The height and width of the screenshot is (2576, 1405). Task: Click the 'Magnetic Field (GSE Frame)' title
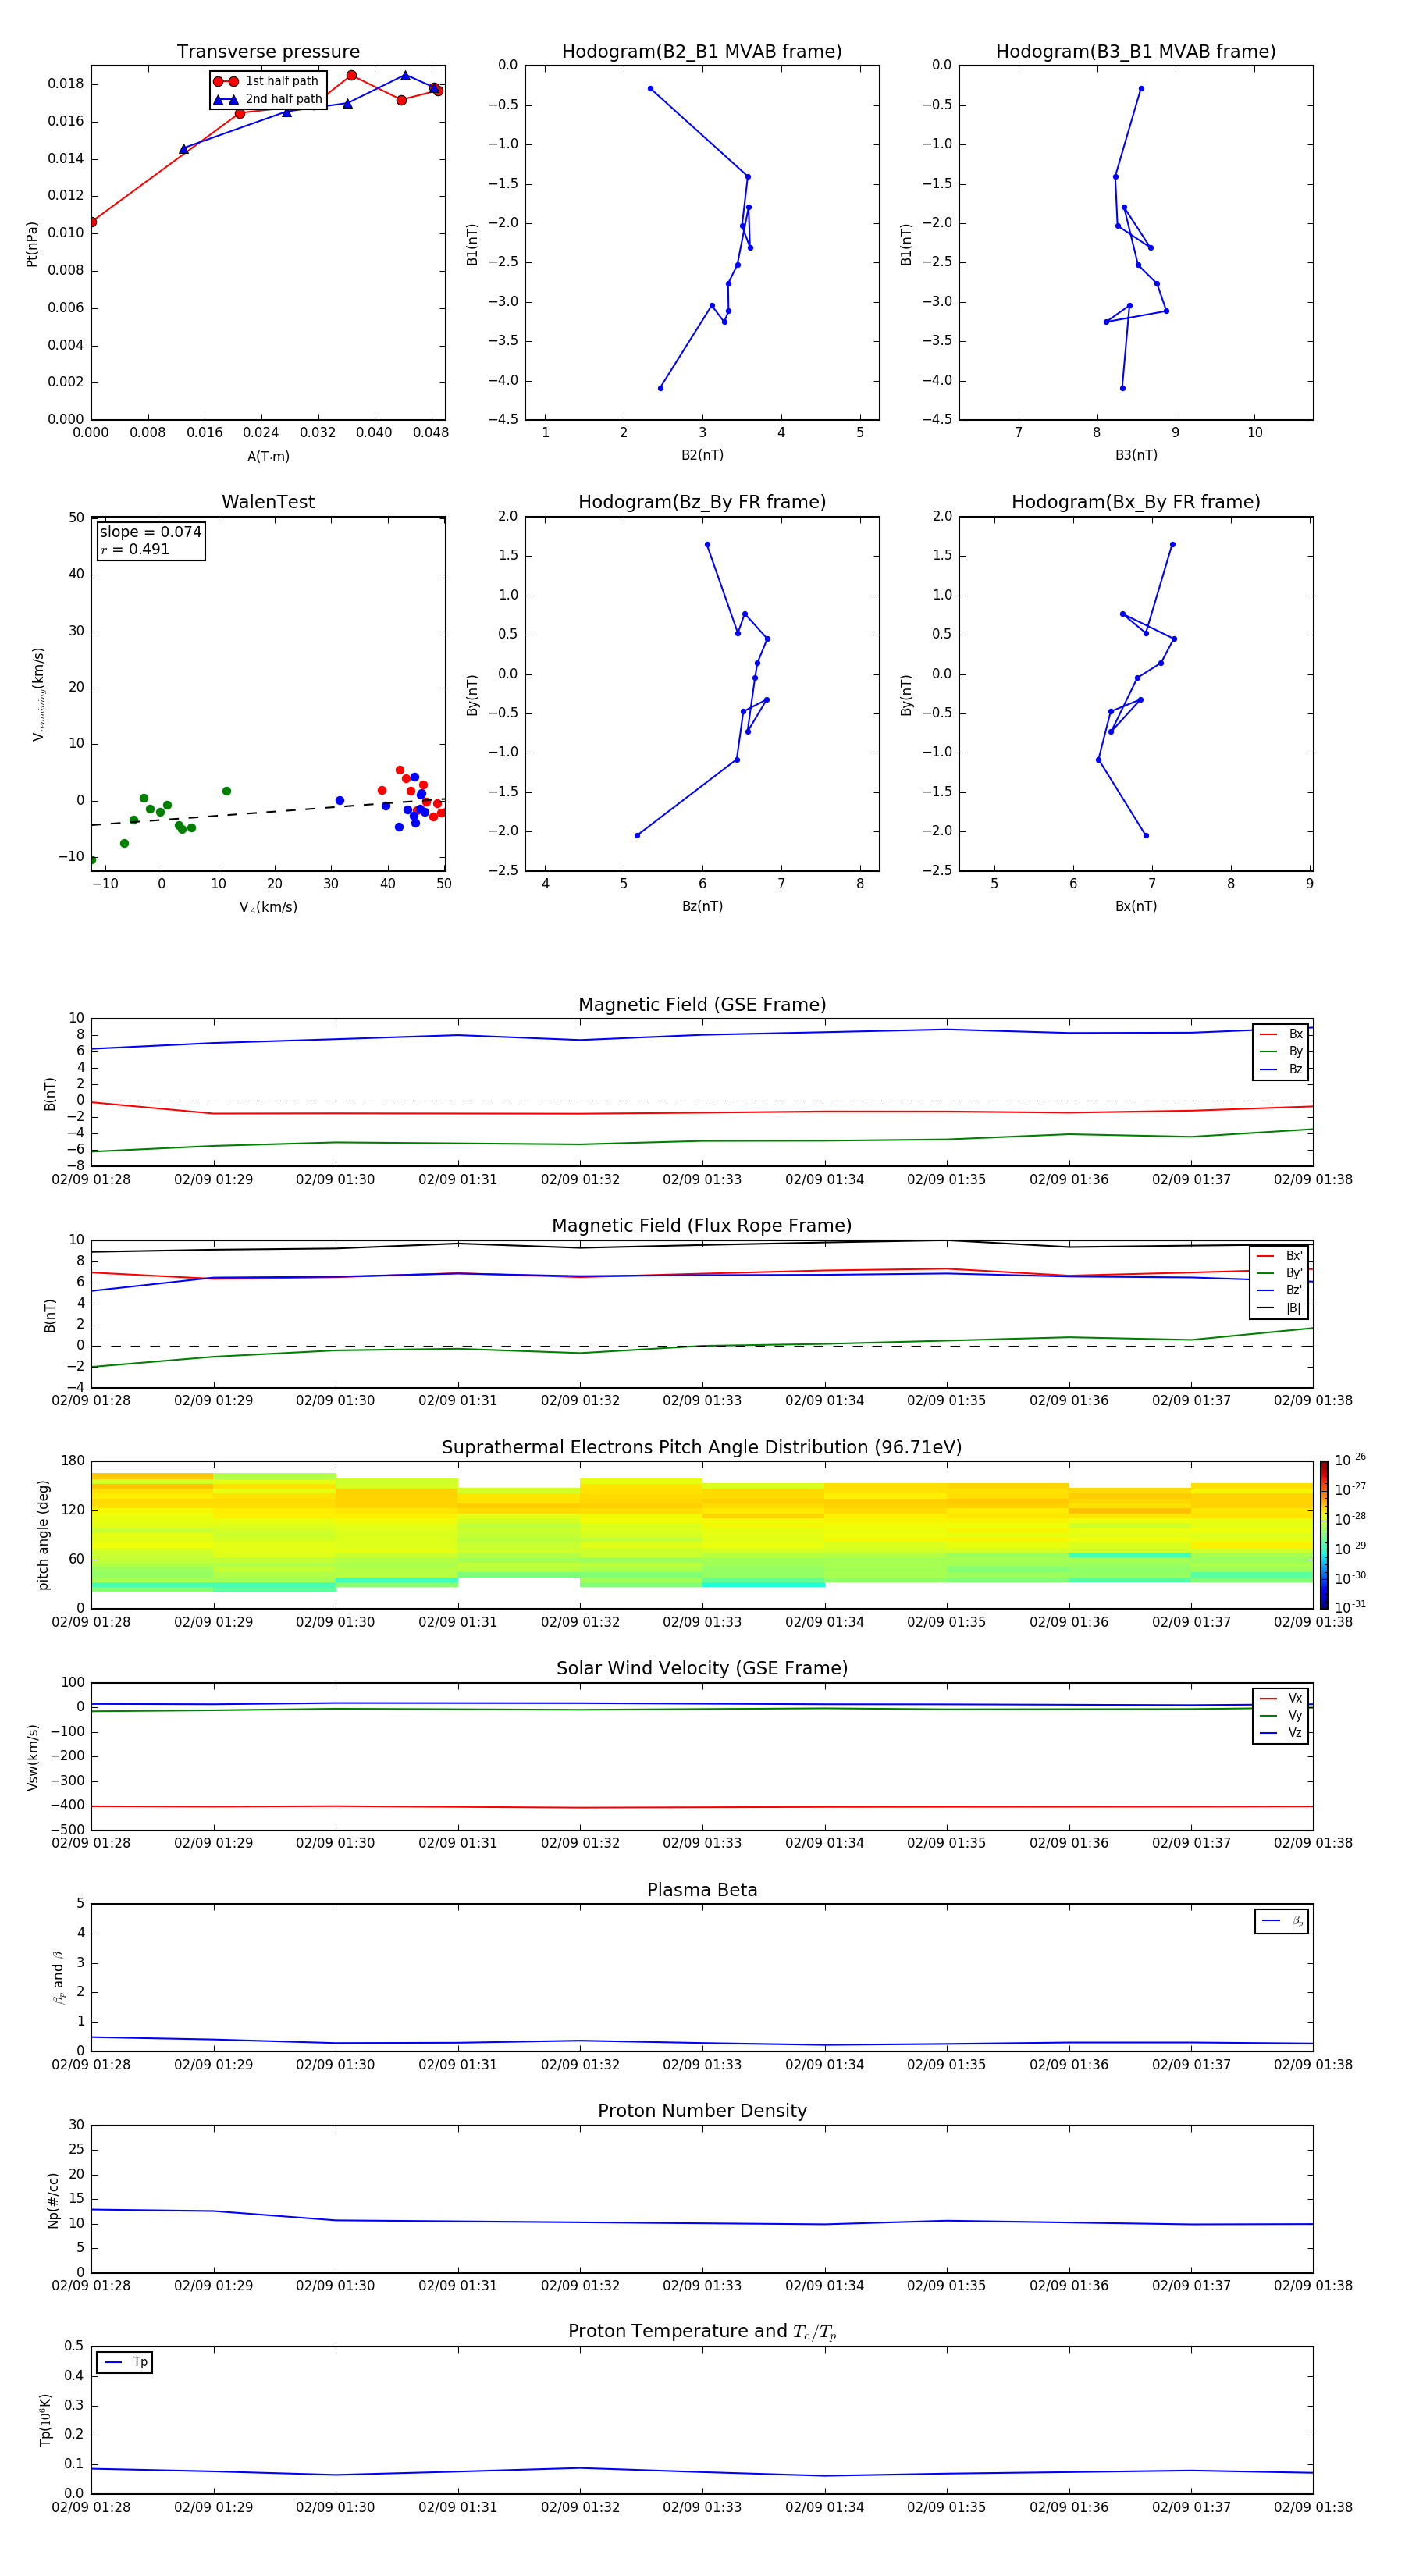pos(702,1005)
